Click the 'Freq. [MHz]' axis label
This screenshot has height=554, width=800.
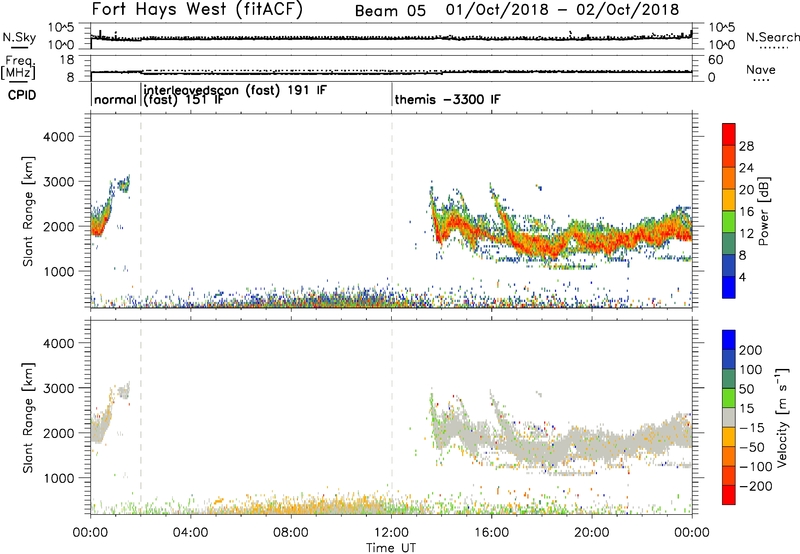click(x=19, y=67)
